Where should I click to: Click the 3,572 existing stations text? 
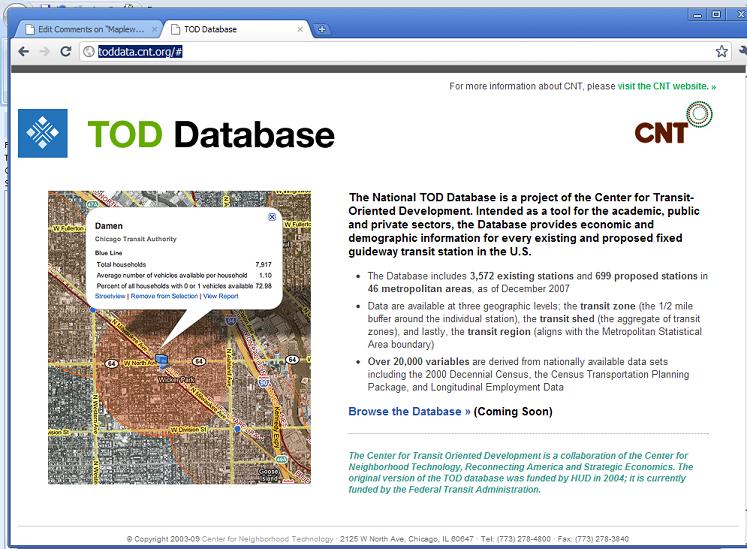tap(522, 276)
